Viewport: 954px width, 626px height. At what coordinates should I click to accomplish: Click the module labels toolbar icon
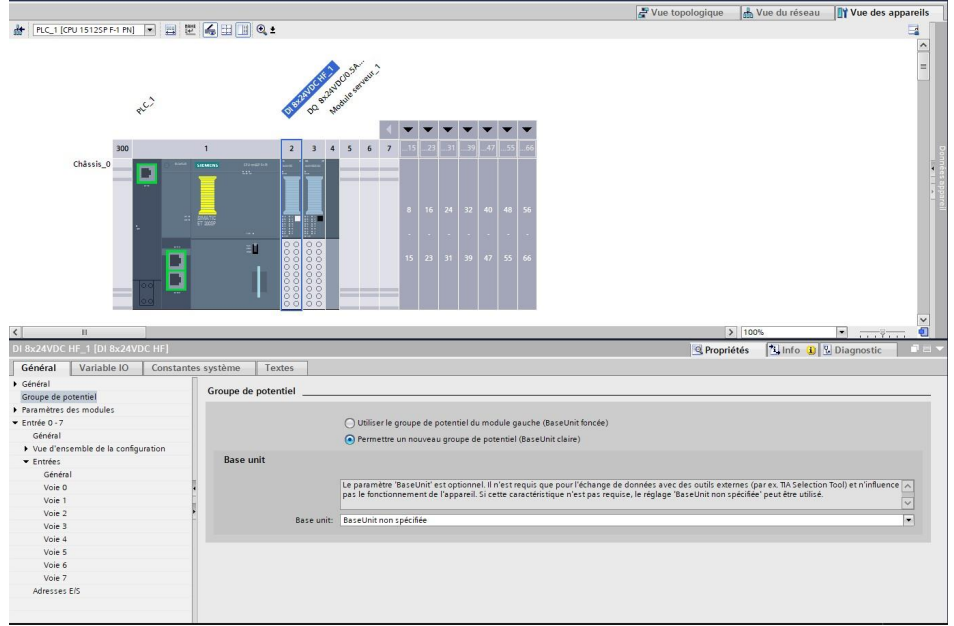(190, 30)
